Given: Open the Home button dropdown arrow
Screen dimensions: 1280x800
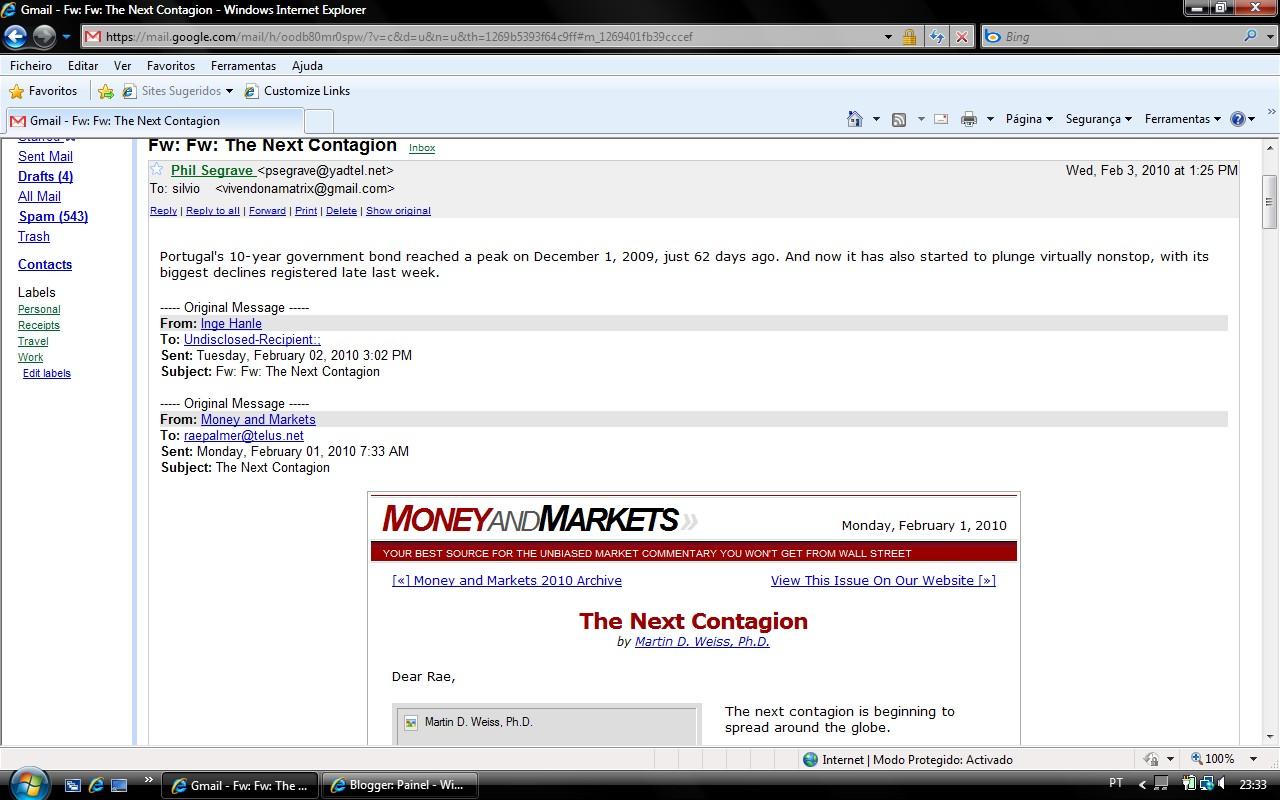Looking at the screenshot, I should pos(876,119).
